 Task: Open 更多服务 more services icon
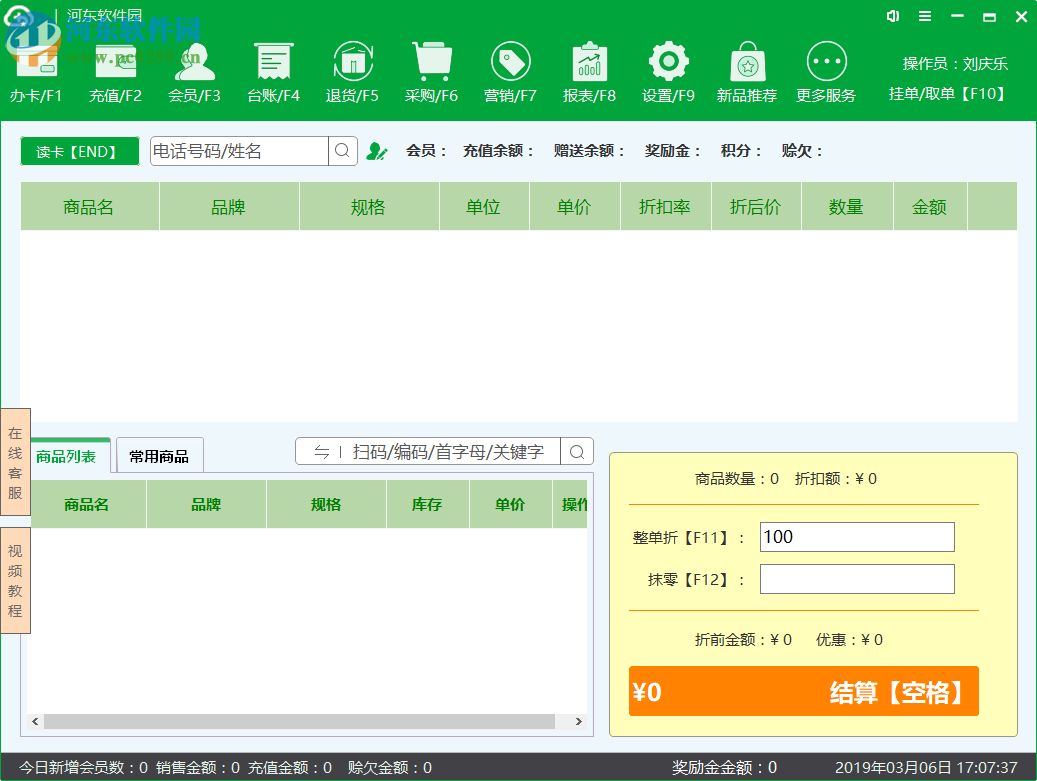click(826, 63)
